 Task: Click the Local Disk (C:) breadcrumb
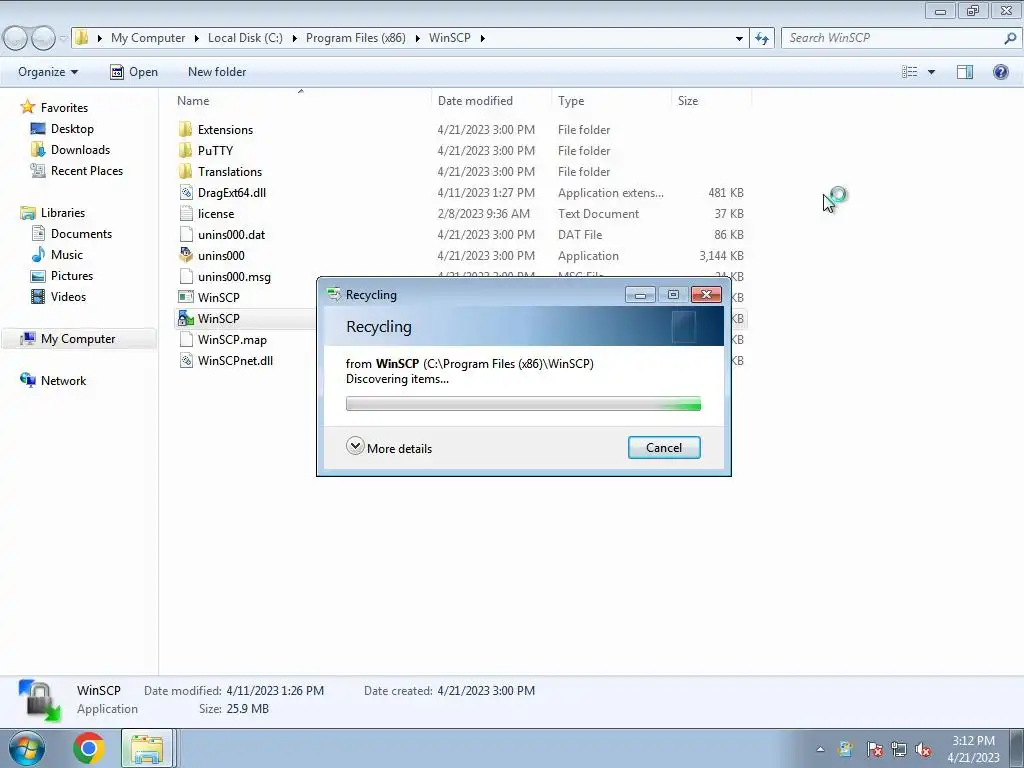point(245,38)
